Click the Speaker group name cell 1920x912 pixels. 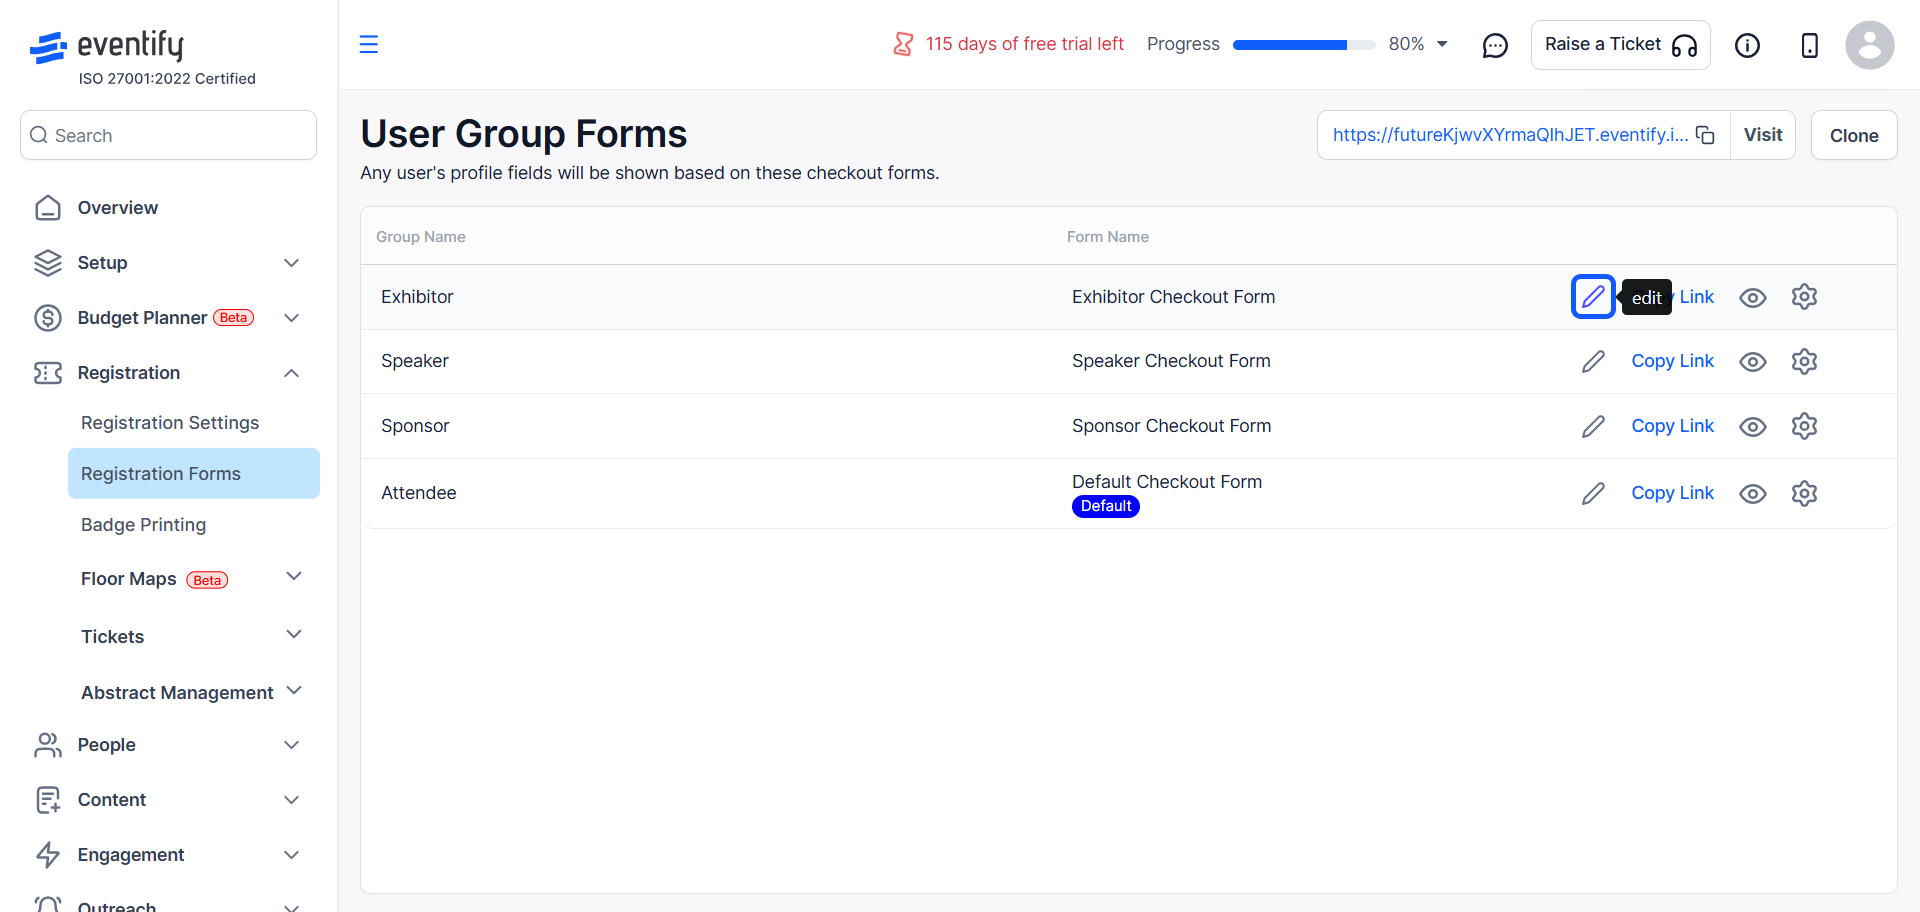415,361
